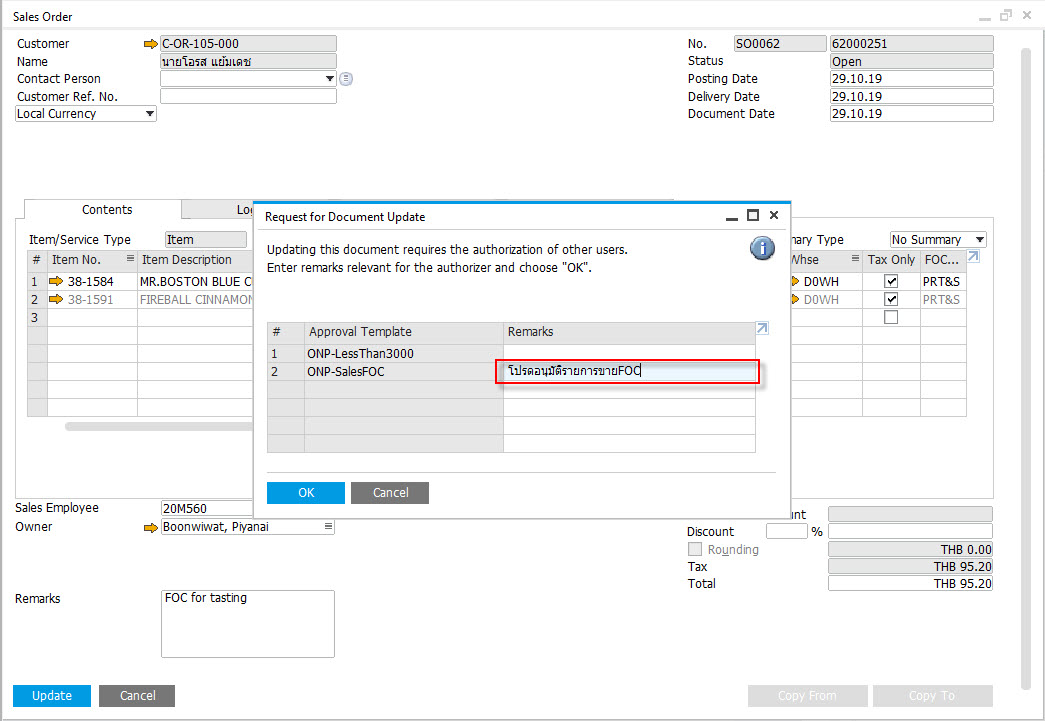The width and height of the screenshot is (1045, 721).
Task: Uncheck Tax Only for row 2
Action: pos(890,299)
